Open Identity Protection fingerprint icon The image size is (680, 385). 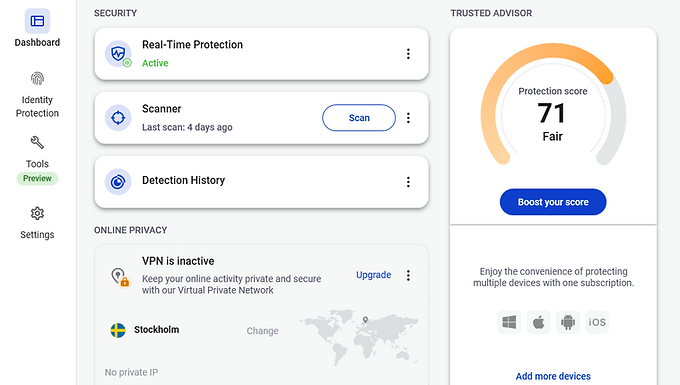click(37, 78)
